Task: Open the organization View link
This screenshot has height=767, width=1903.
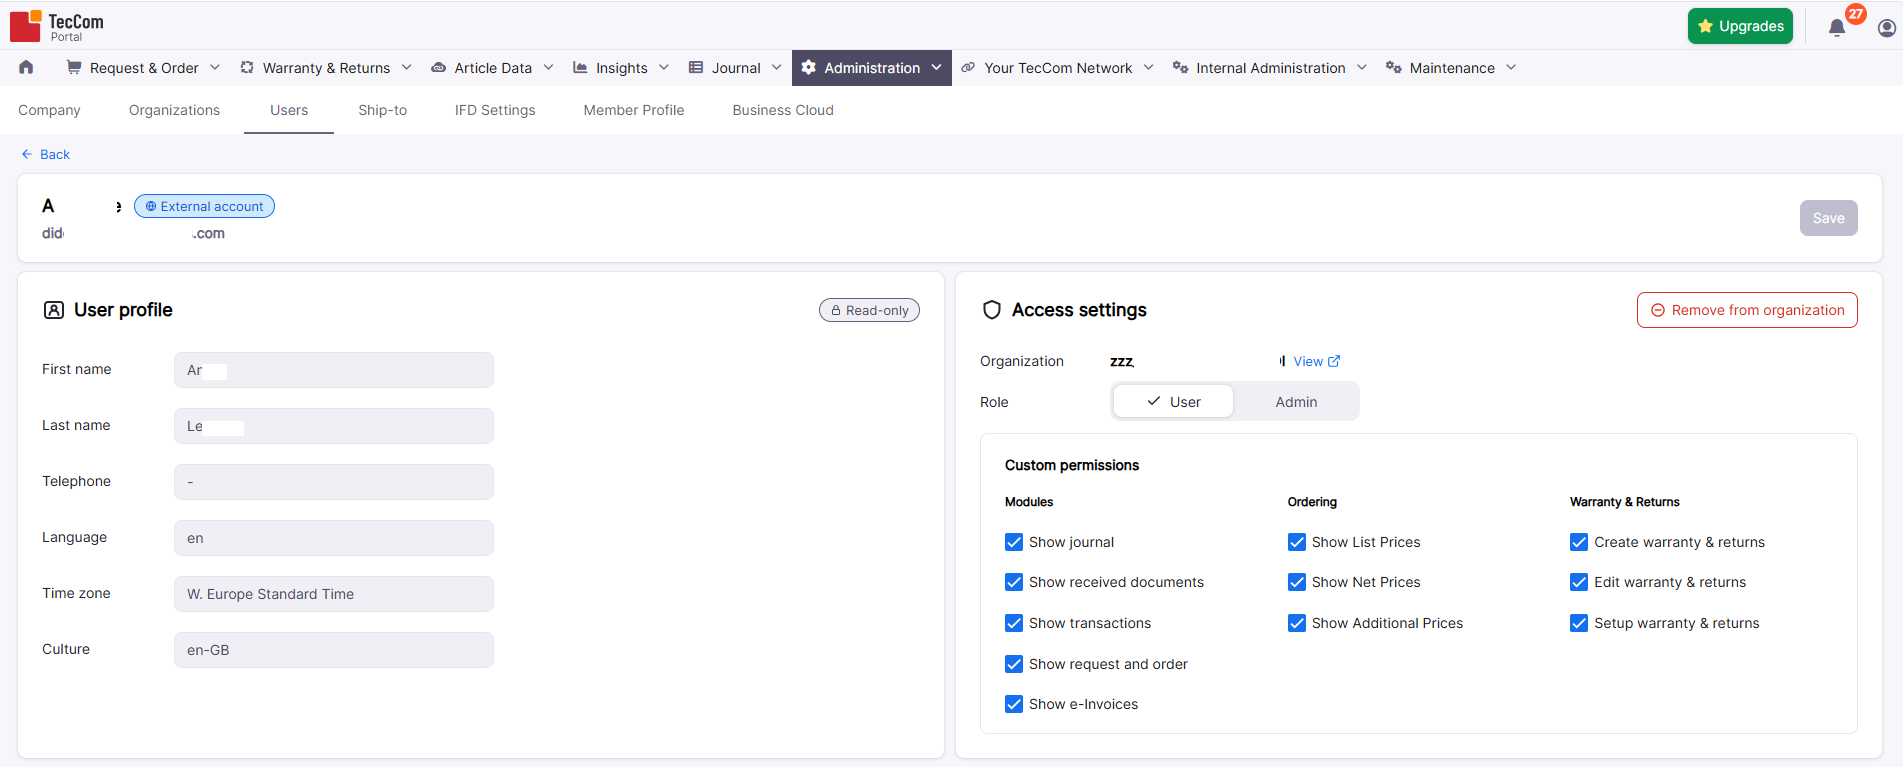Action: (1316, 361)
